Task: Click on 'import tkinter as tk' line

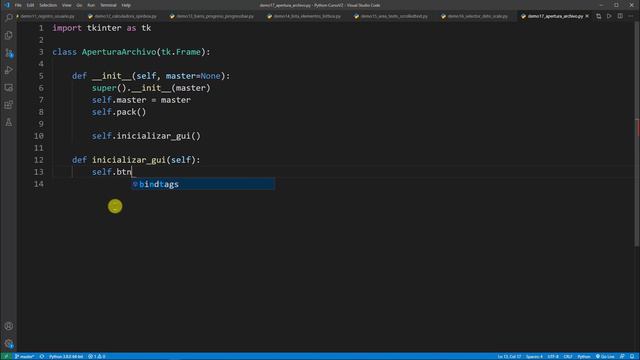Action: [102, 28]
